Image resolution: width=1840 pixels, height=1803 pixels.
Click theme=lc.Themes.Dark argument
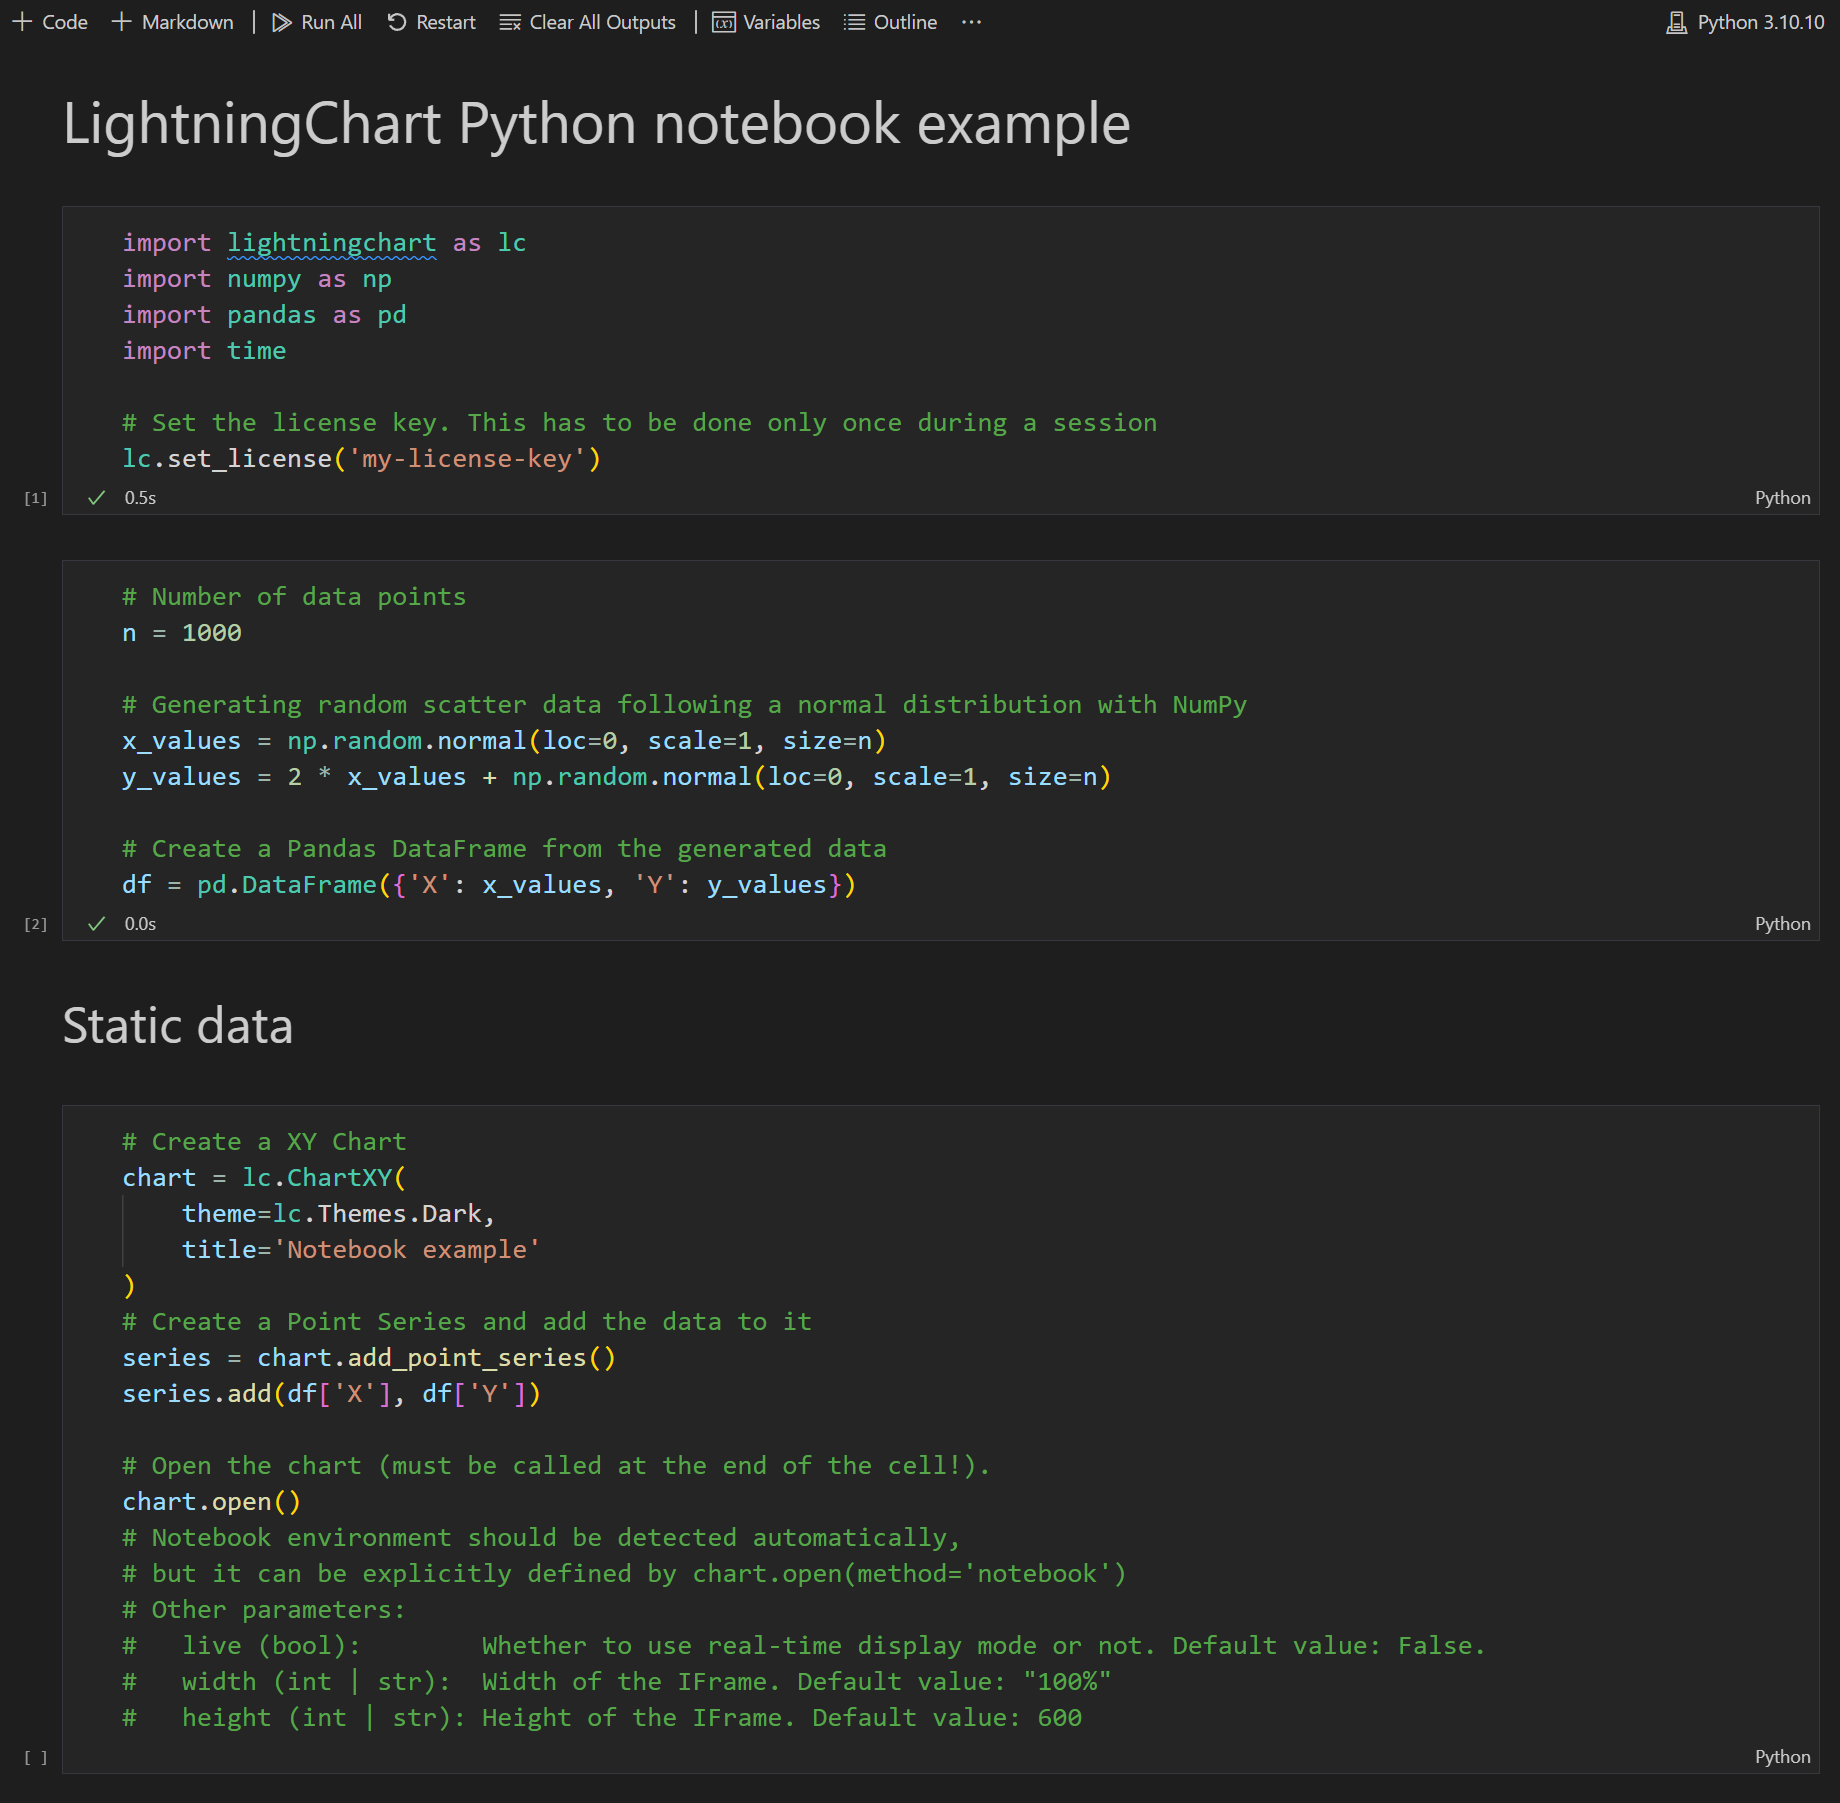coord(338,1214)
